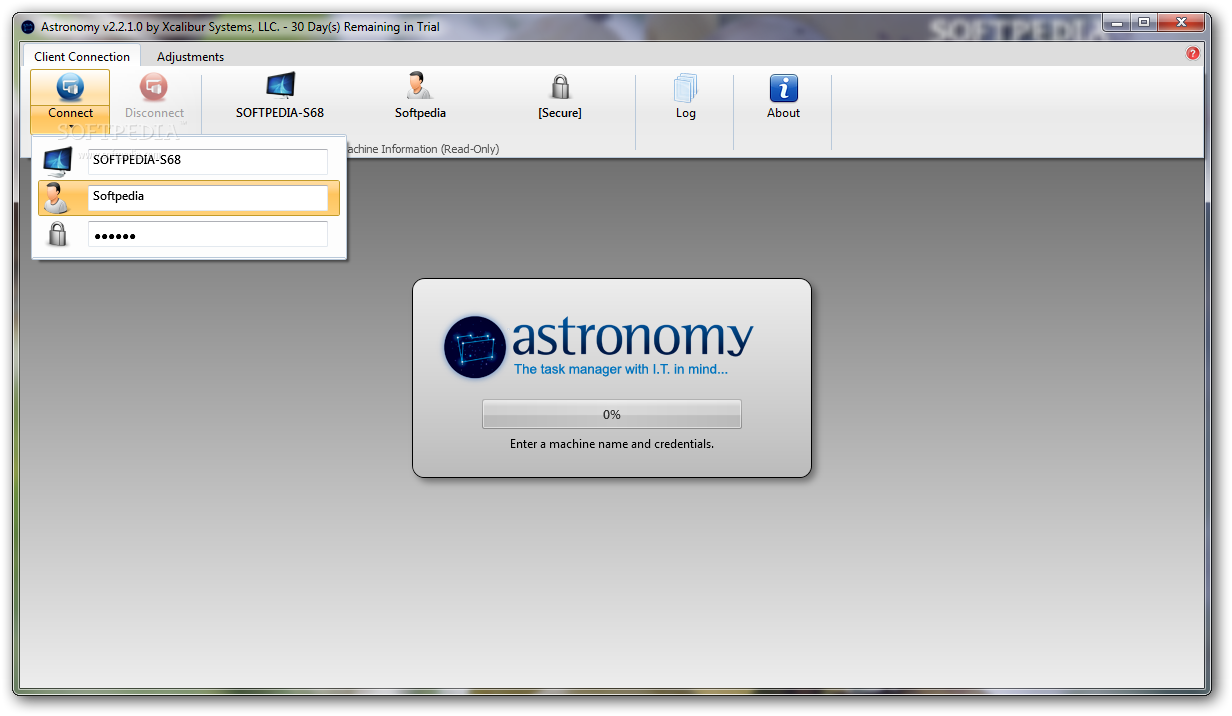Viewport: 1232px width, 716px height.
Task: Click 'The task manager with I.T. in mind...' tagline
Action: 621,370
